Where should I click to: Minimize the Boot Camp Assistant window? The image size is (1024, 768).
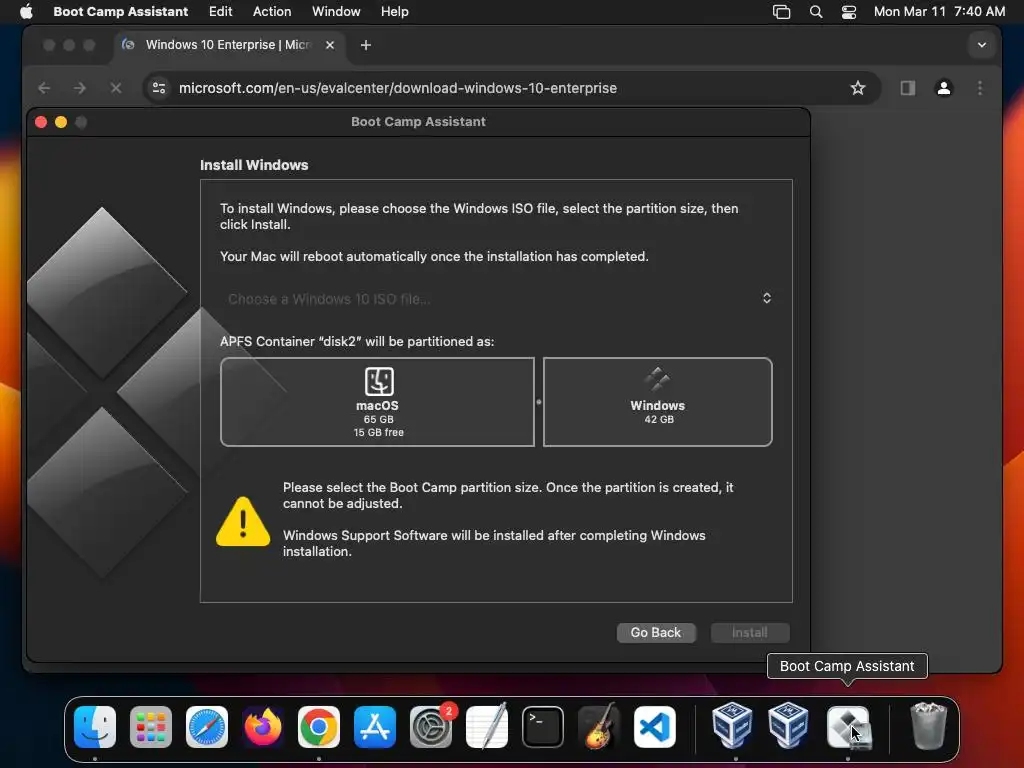pos(61,122)
